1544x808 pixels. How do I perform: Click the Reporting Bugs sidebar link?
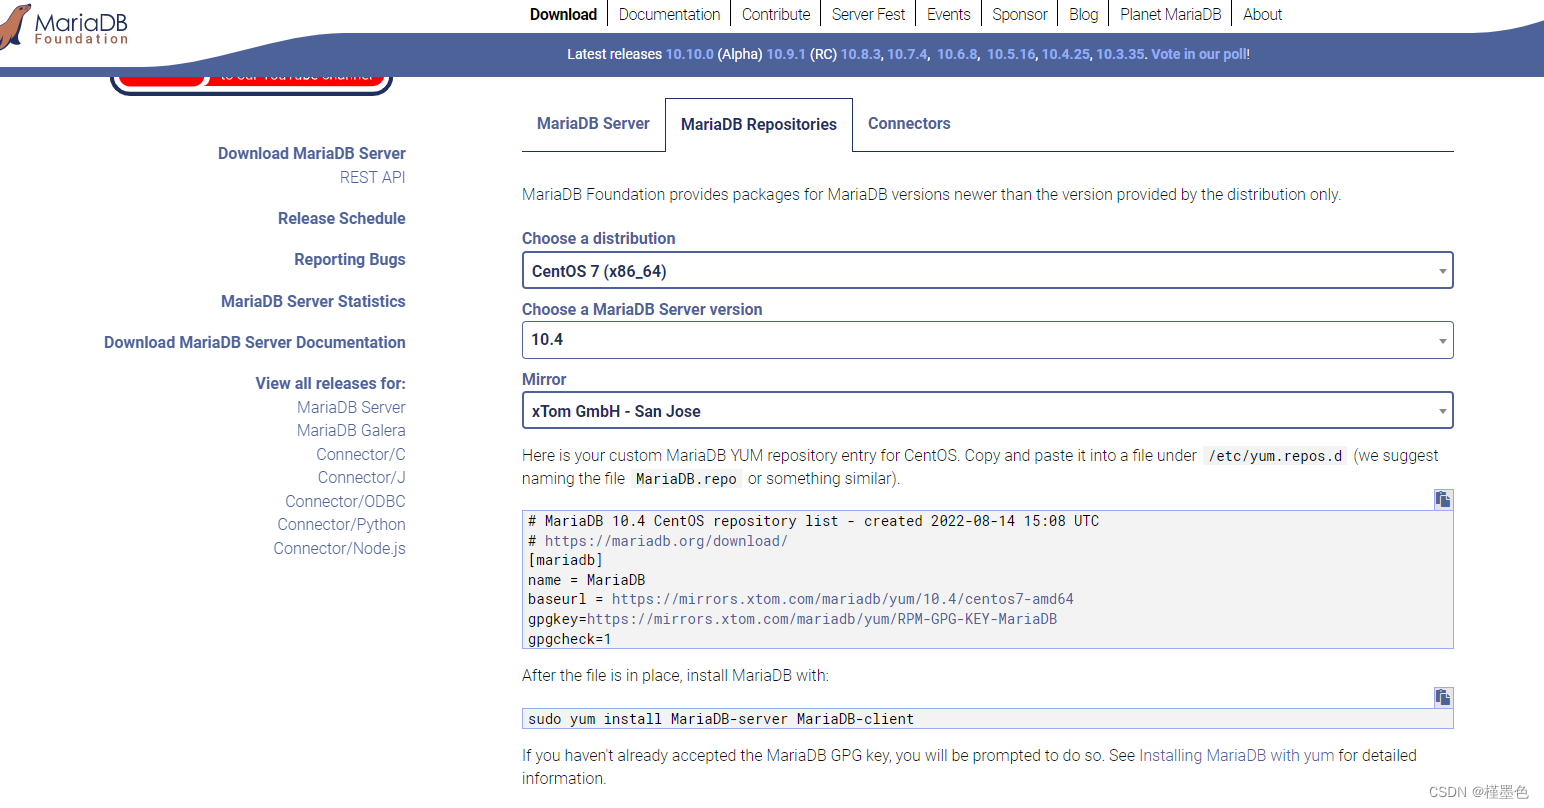tap(349, 259)
